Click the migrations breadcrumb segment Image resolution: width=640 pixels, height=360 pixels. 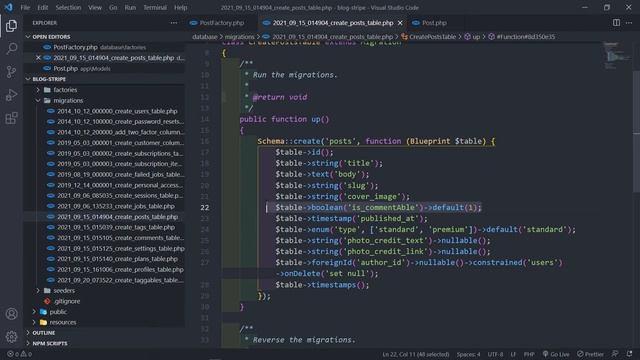[x=239, y=37]
